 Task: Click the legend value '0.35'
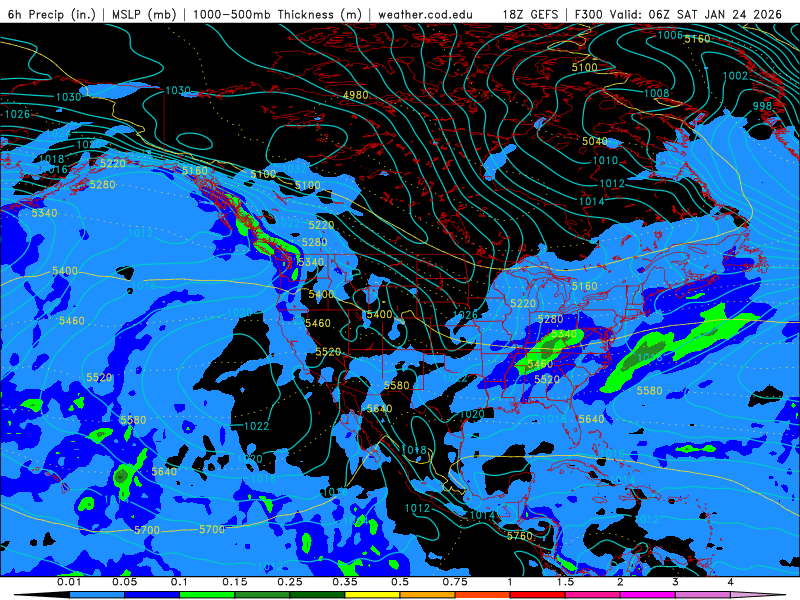345,582
